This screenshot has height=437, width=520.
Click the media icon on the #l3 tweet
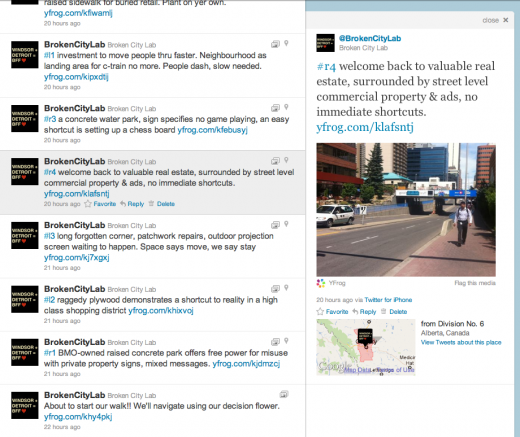coord(275,225)
